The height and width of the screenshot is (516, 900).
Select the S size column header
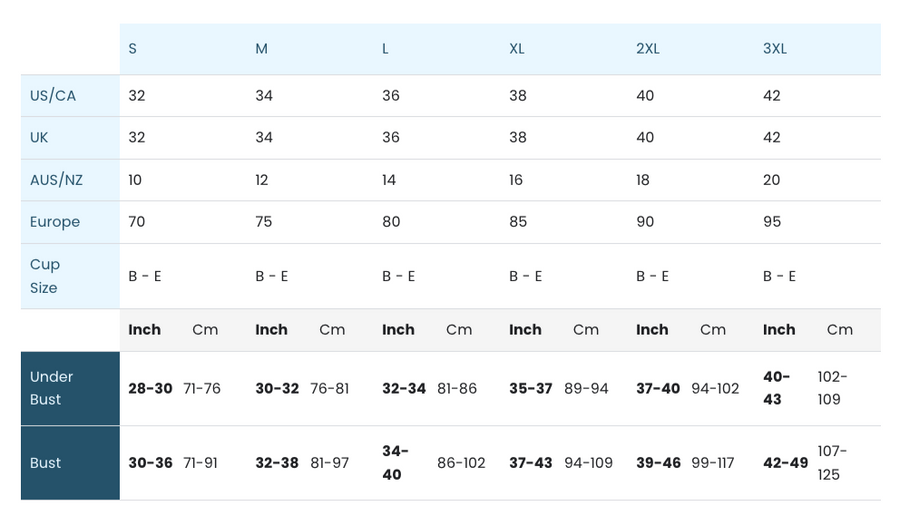pyautogui.click(x=133, y=49)
